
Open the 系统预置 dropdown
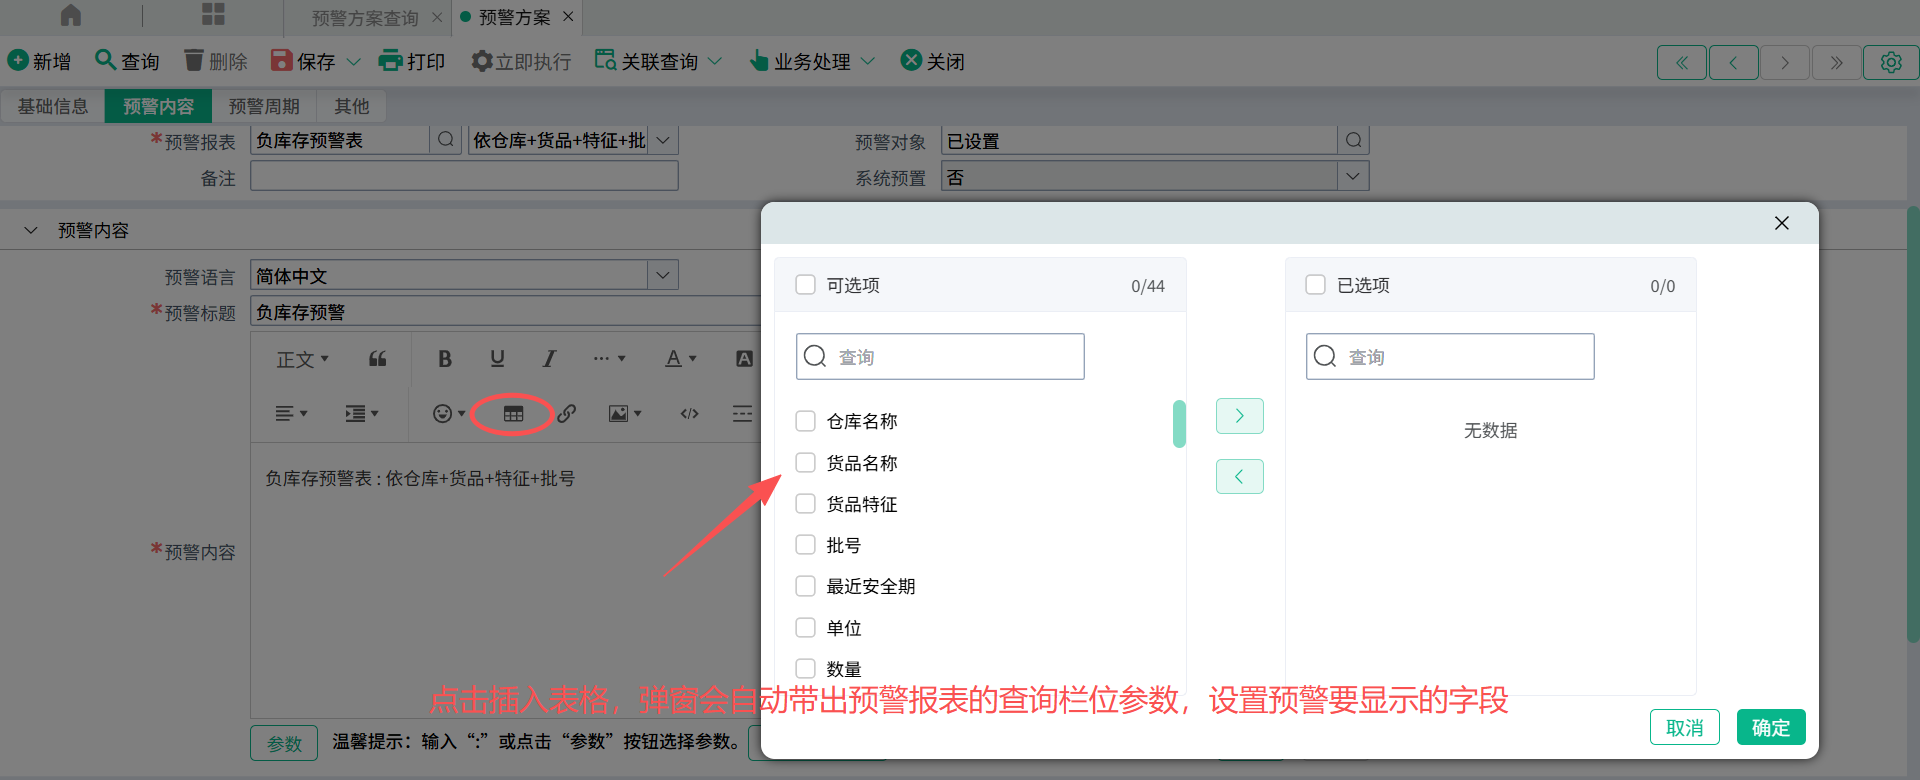[1352, 177]
